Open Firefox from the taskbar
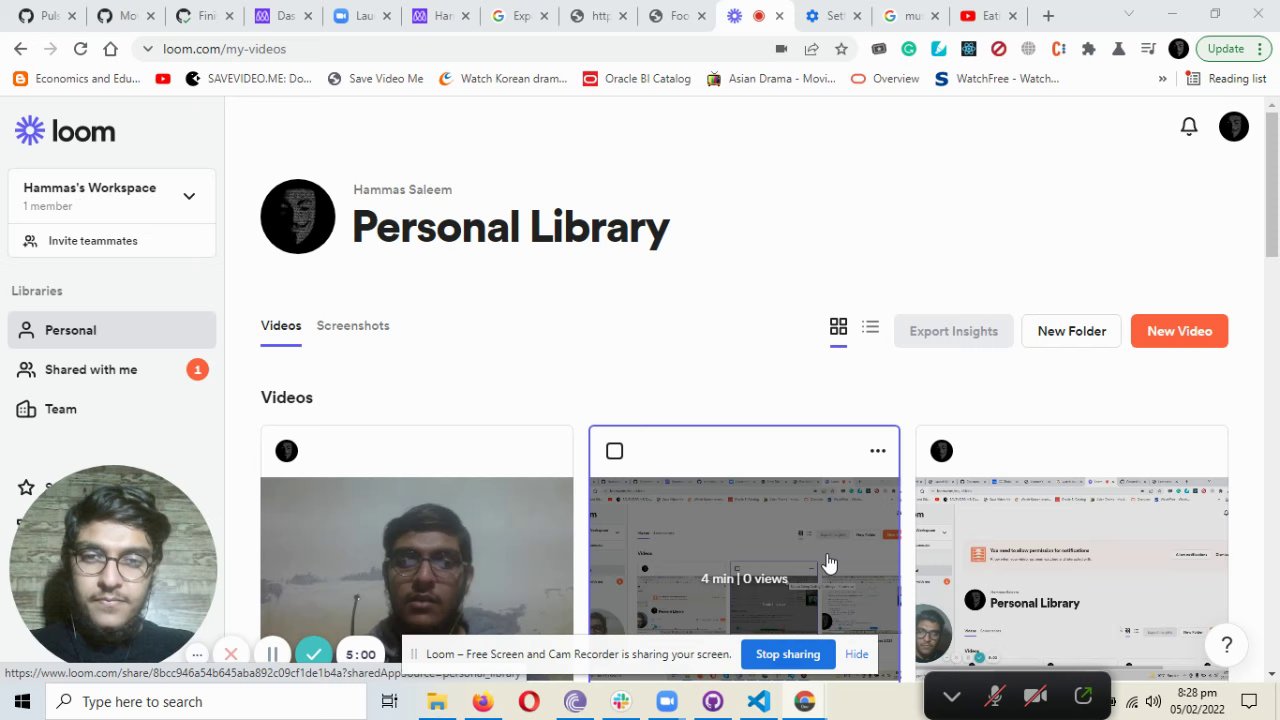 [483, 701]
